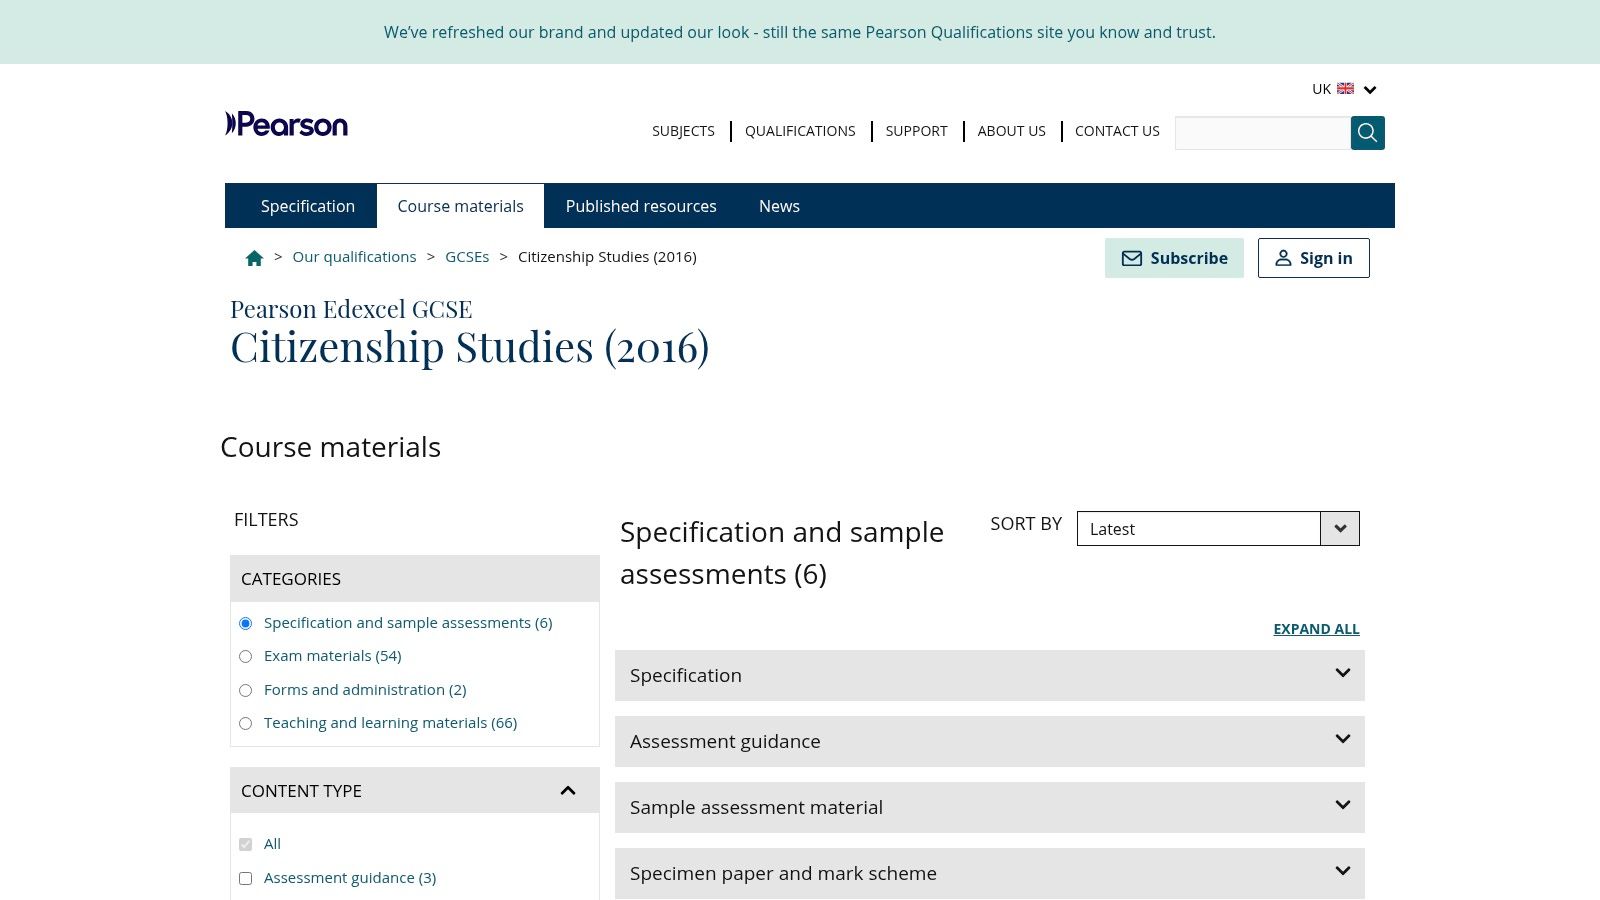The height and width of the screenshot is (900, 1600).
Task: Open the Sort By Latest dropdown
Action: pos(1218,529)
